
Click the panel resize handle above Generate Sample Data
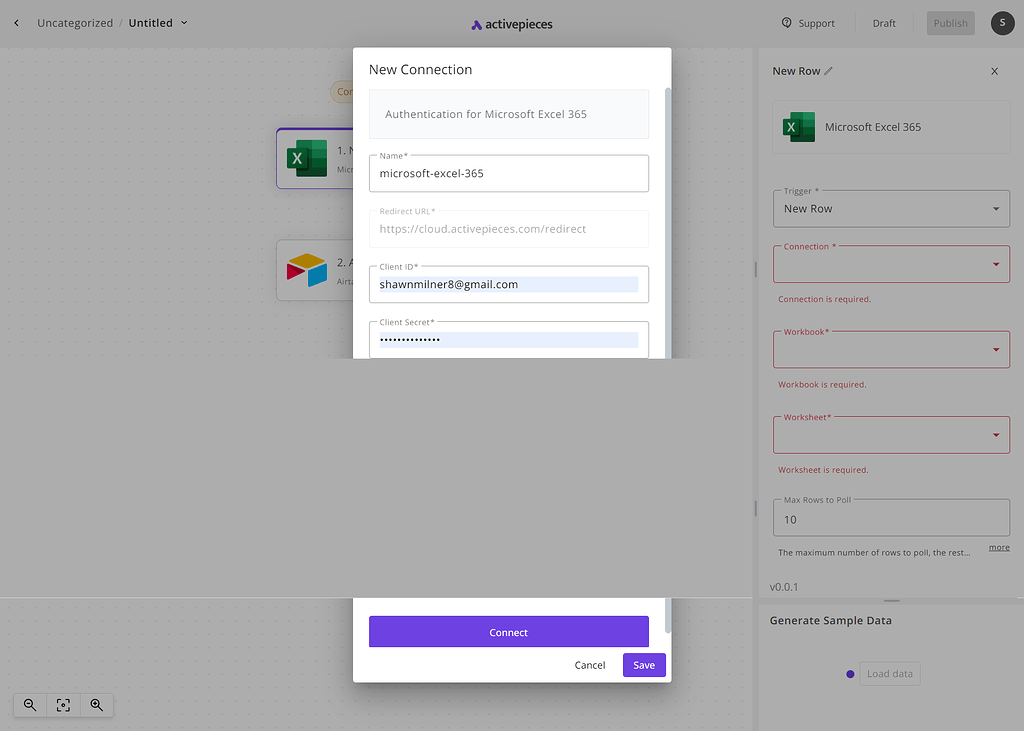tap(891, 600)
